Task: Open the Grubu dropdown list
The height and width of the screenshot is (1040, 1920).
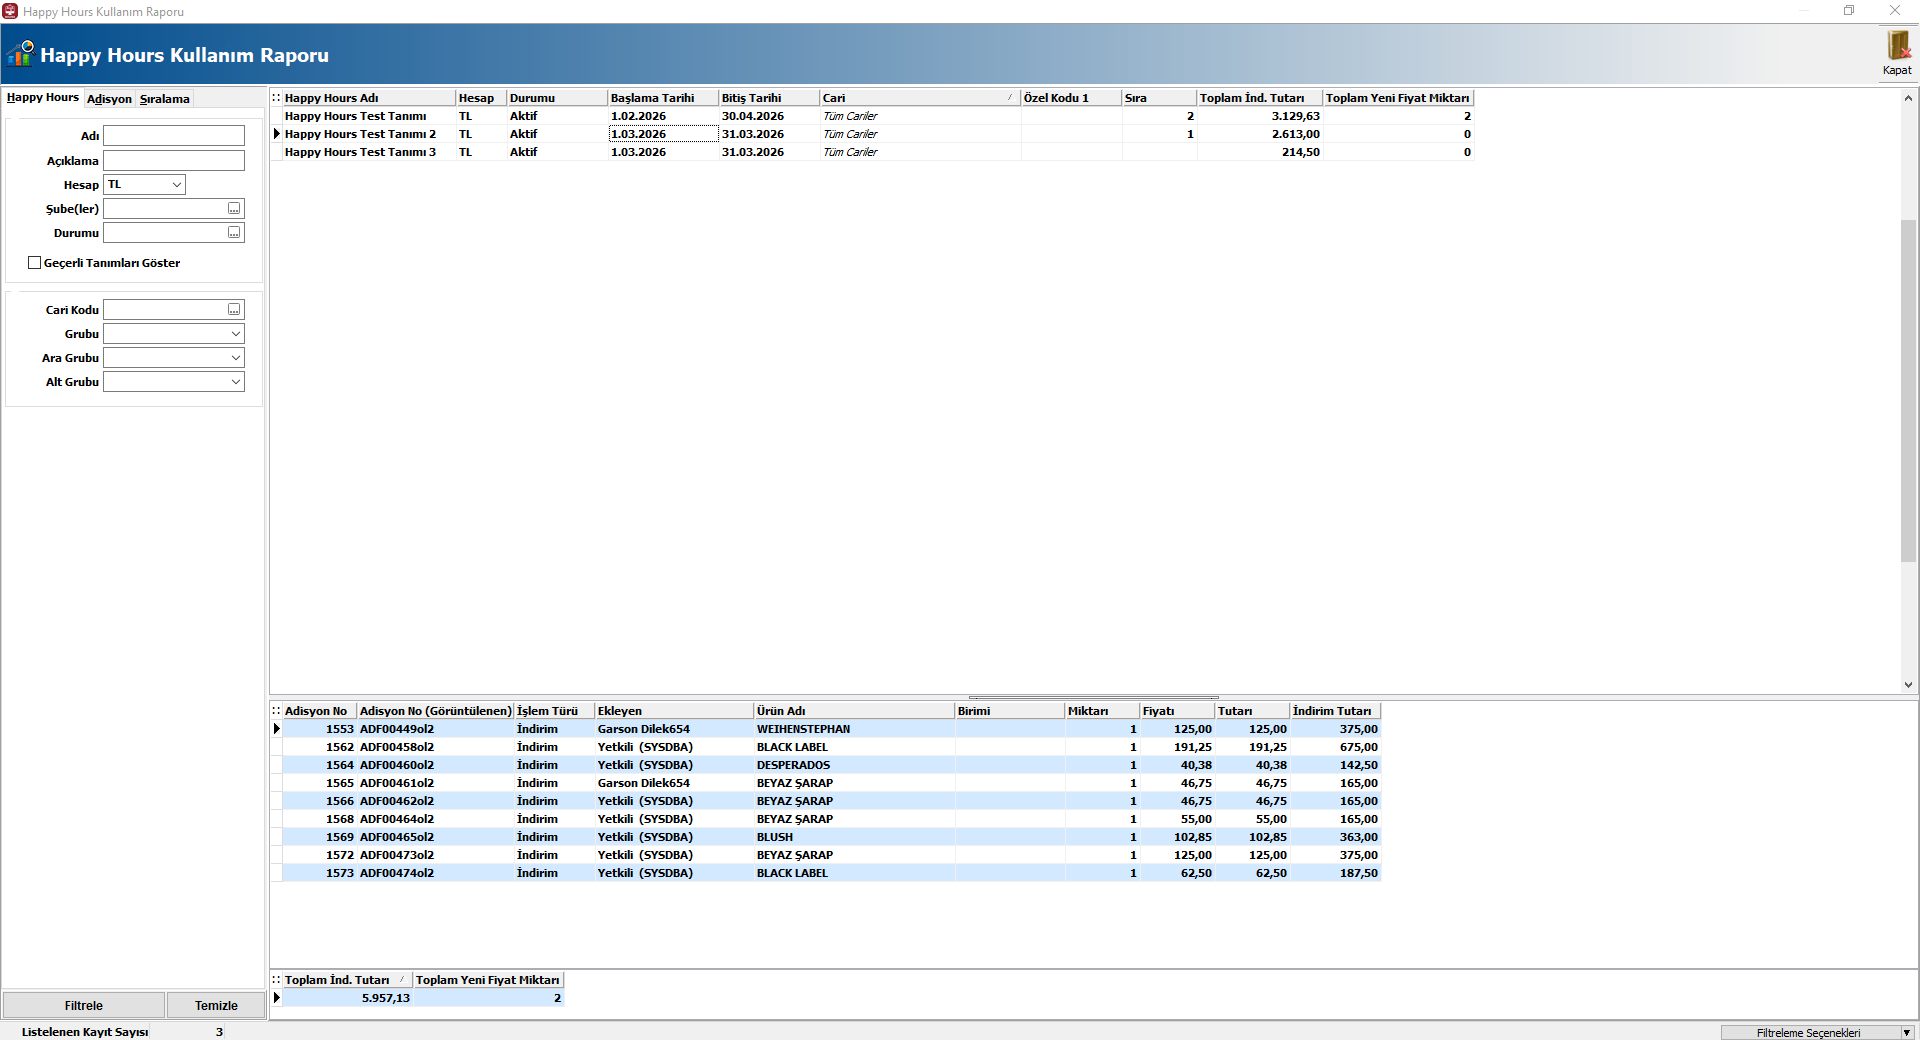Action: pos(236,334)
